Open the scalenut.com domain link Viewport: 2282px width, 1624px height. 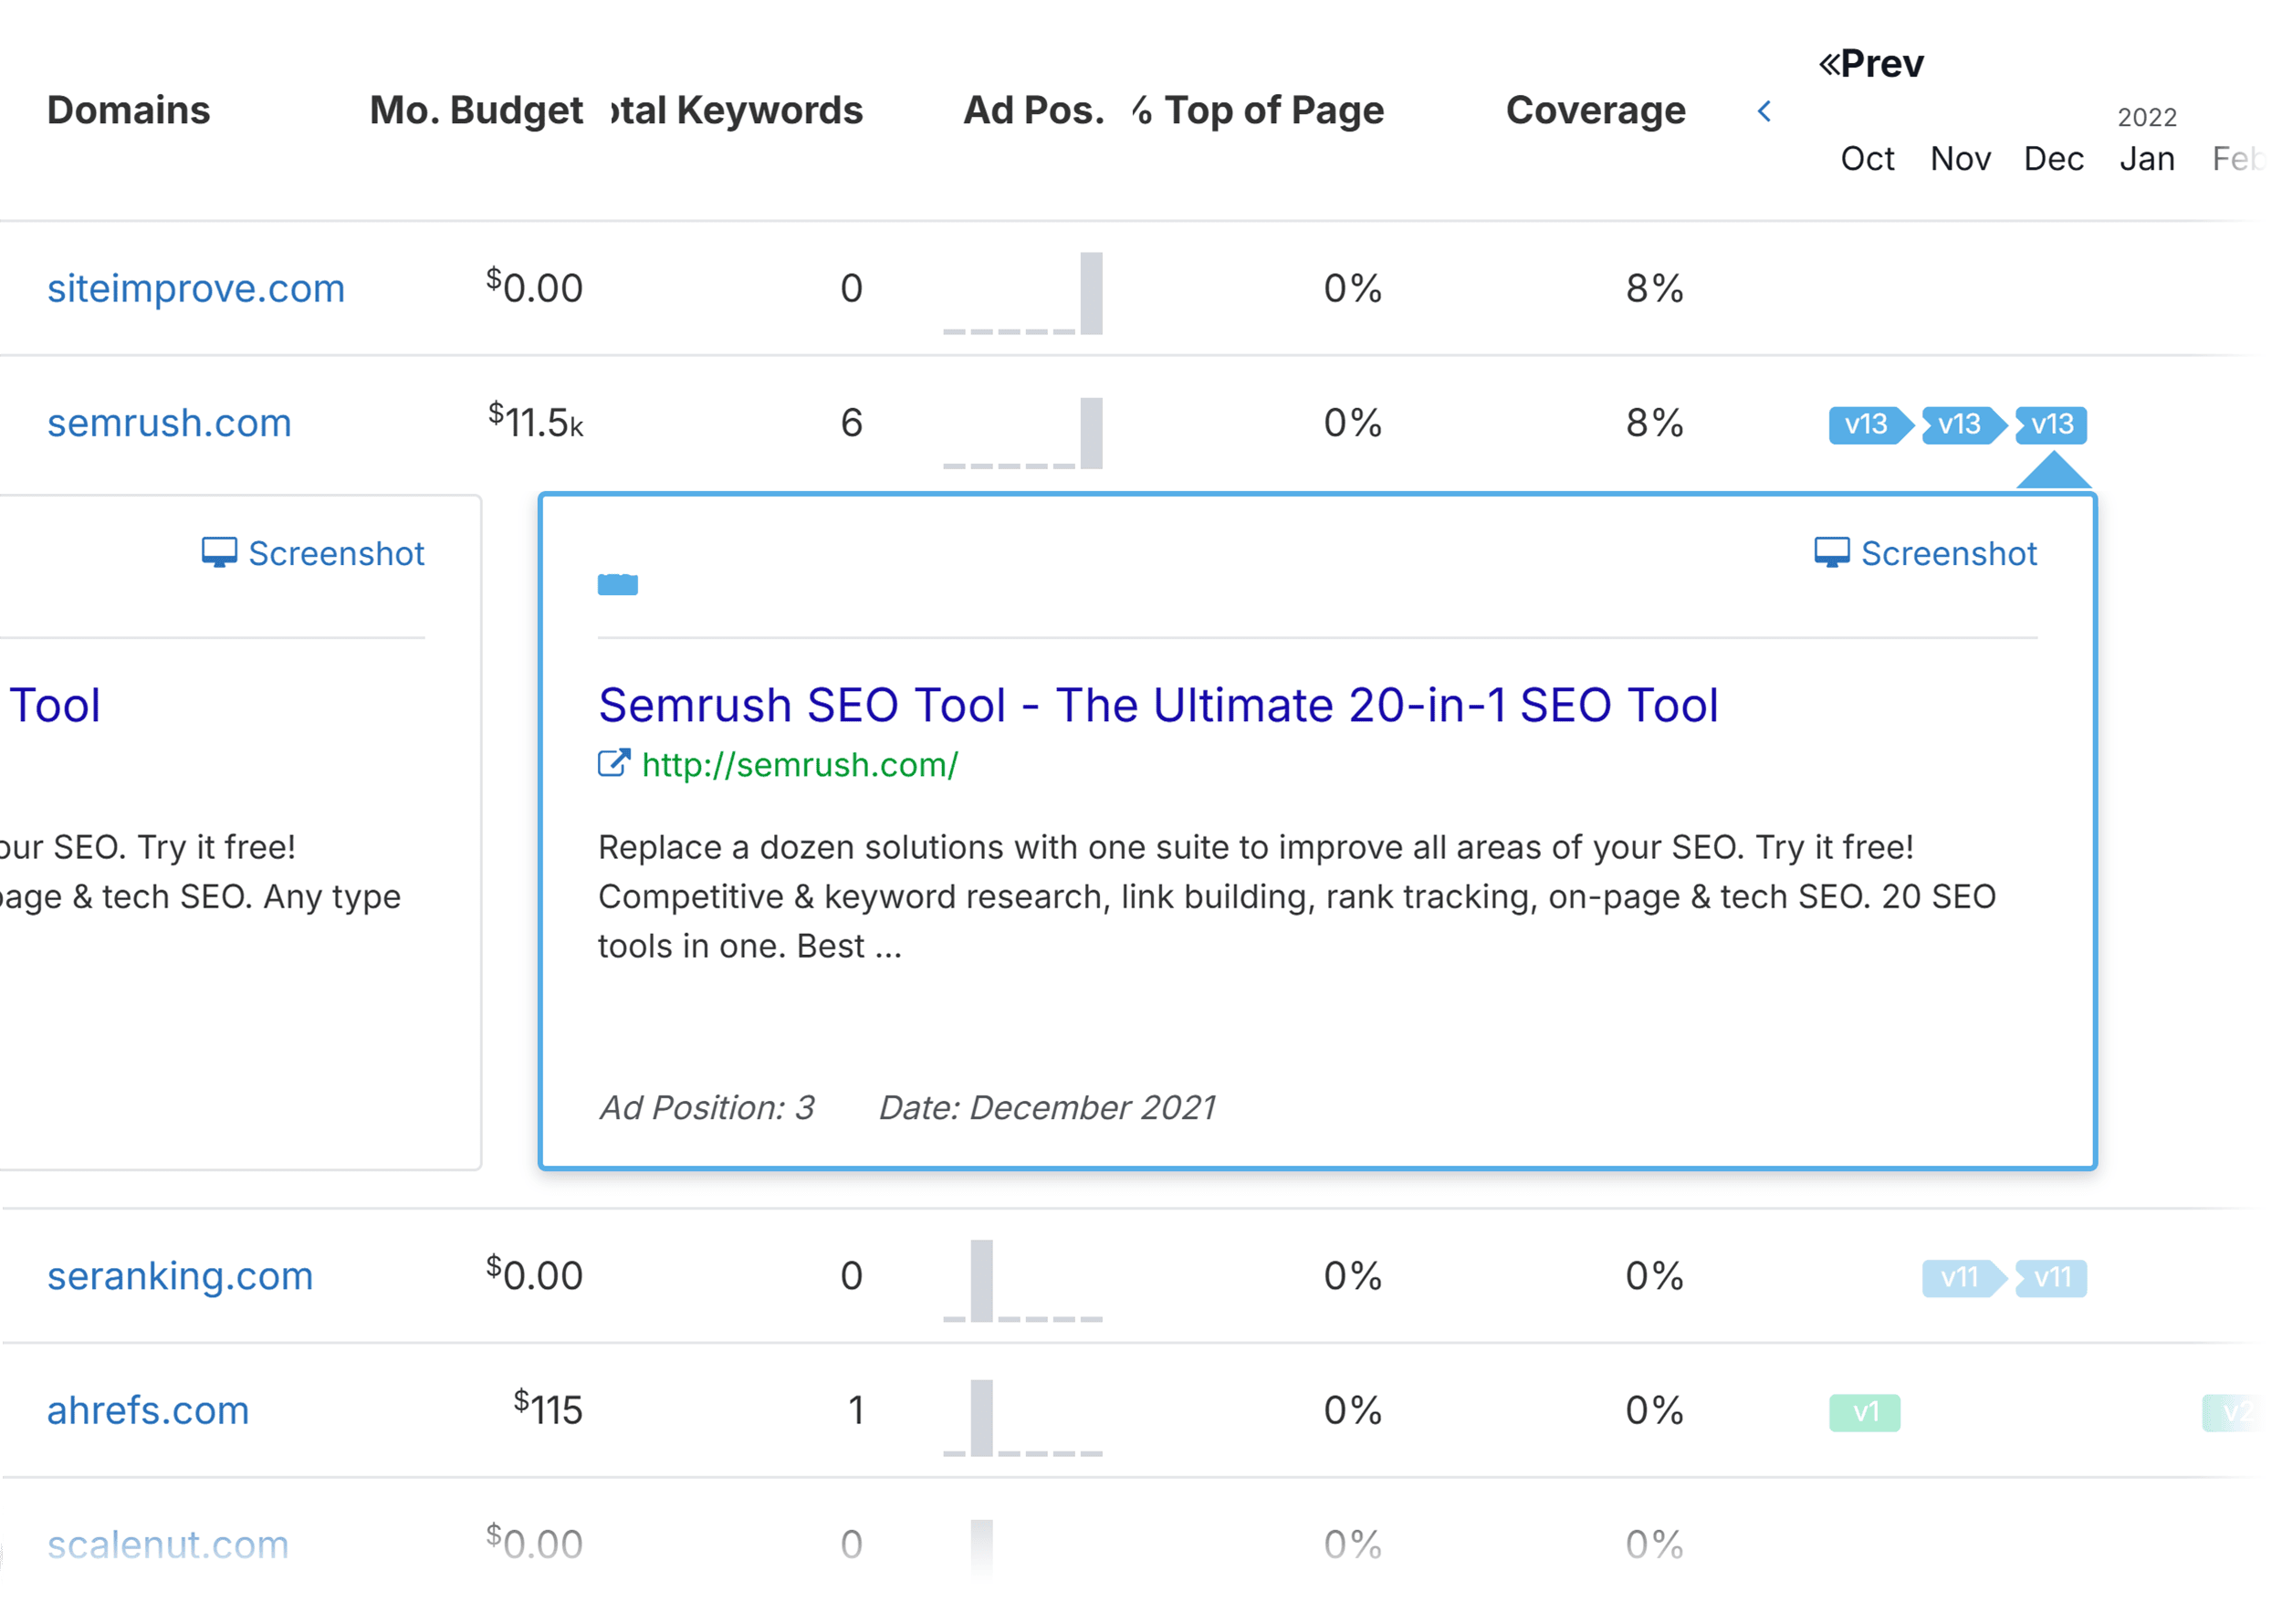click(168, 1546)
